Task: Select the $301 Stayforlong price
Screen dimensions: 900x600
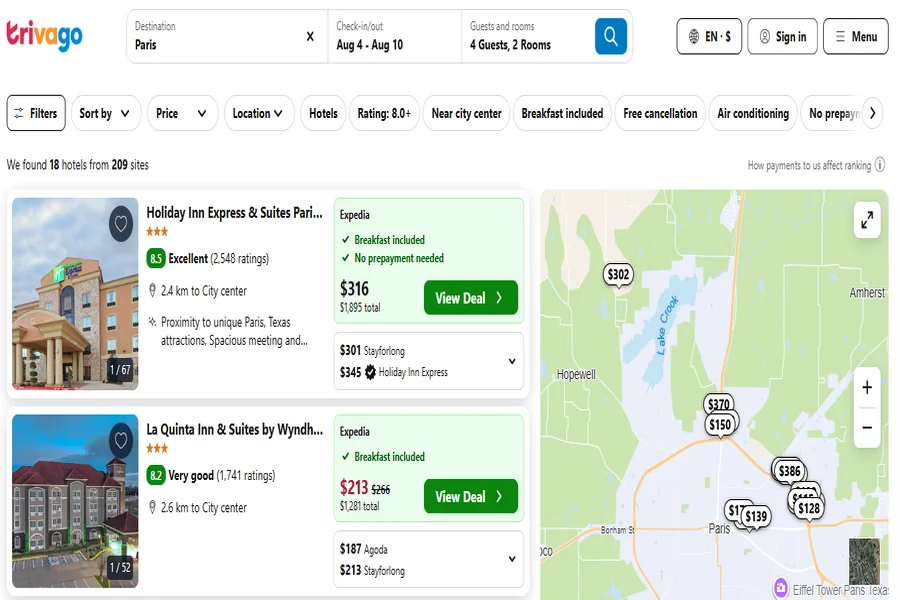Action: (372, 350)
